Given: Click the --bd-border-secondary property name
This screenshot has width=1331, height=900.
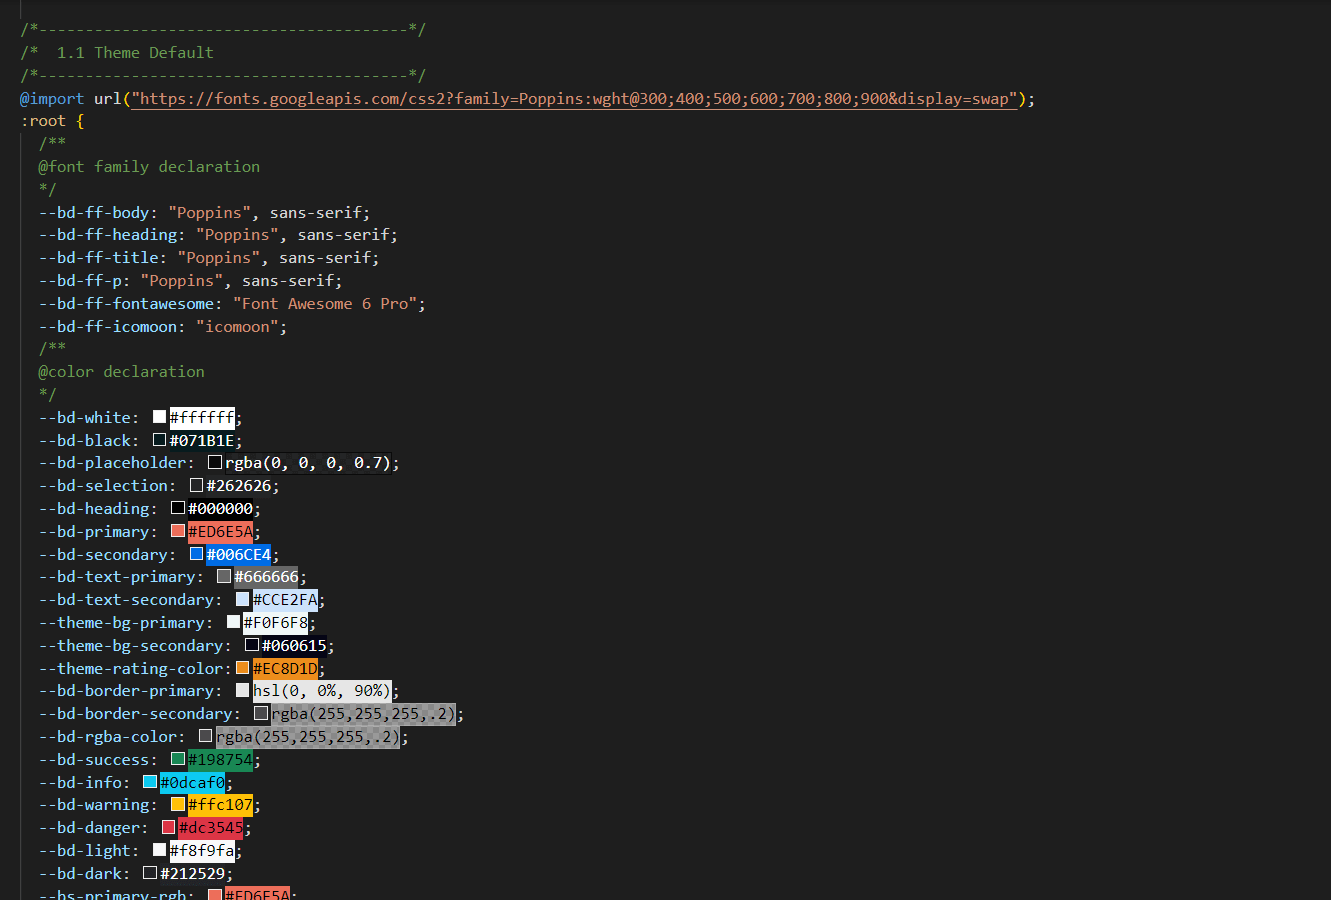Looking at the screenshot, I should [136, 713].
